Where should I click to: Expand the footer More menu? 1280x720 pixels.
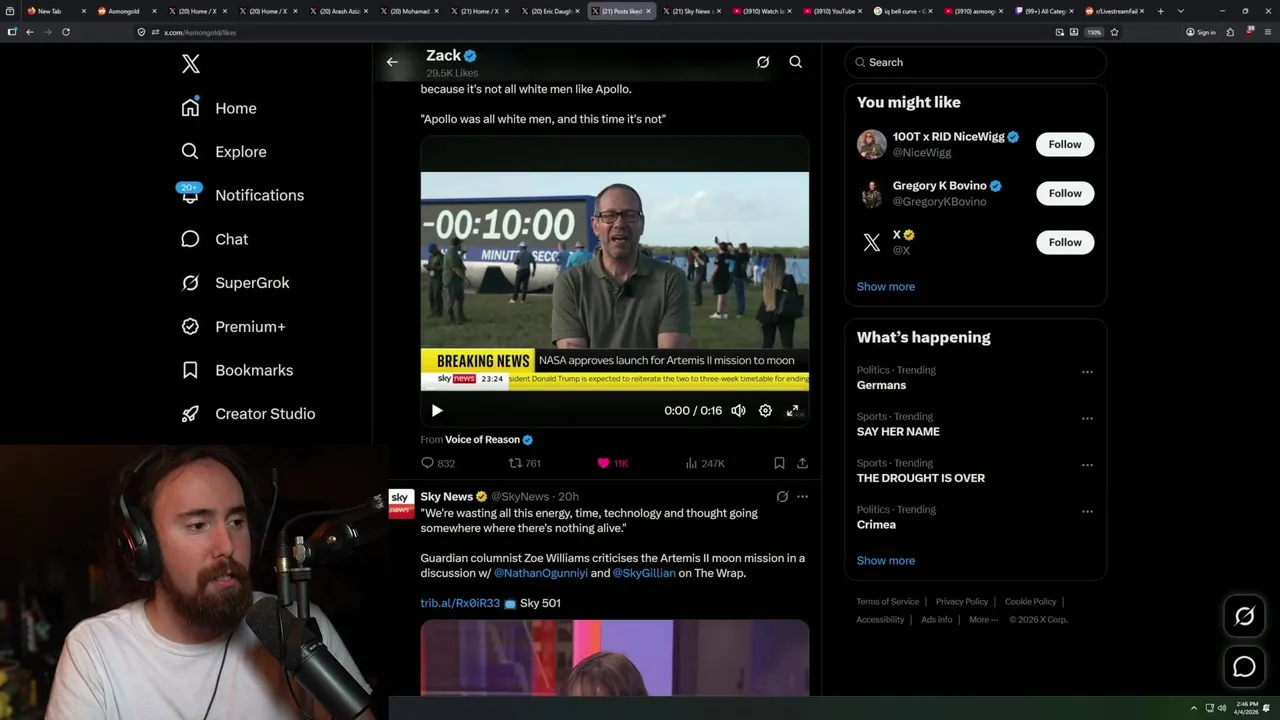pyautogui.click(x=983, y=620)
